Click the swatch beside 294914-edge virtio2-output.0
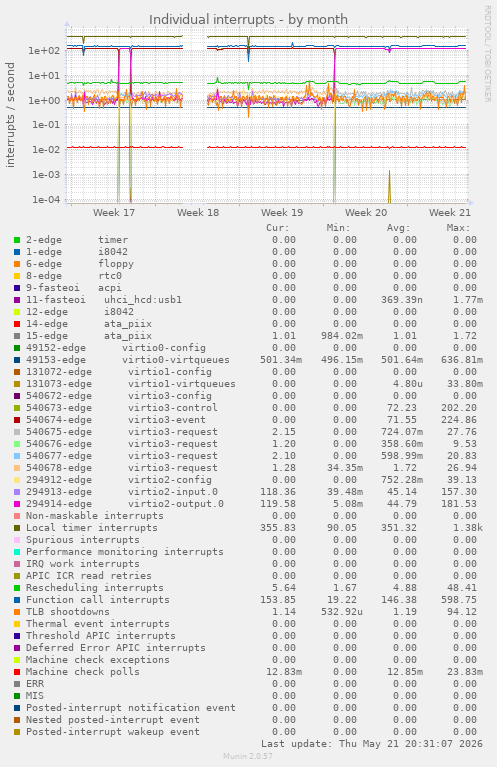The height and width of the screenshot is (767, 497). click(17, 504)
